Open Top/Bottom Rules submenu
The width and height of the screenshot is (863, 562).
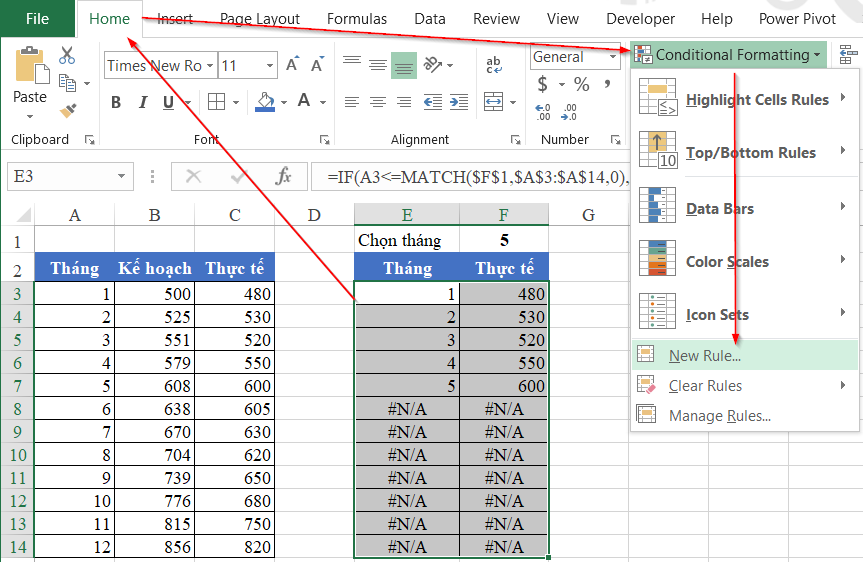pos(744,152)
